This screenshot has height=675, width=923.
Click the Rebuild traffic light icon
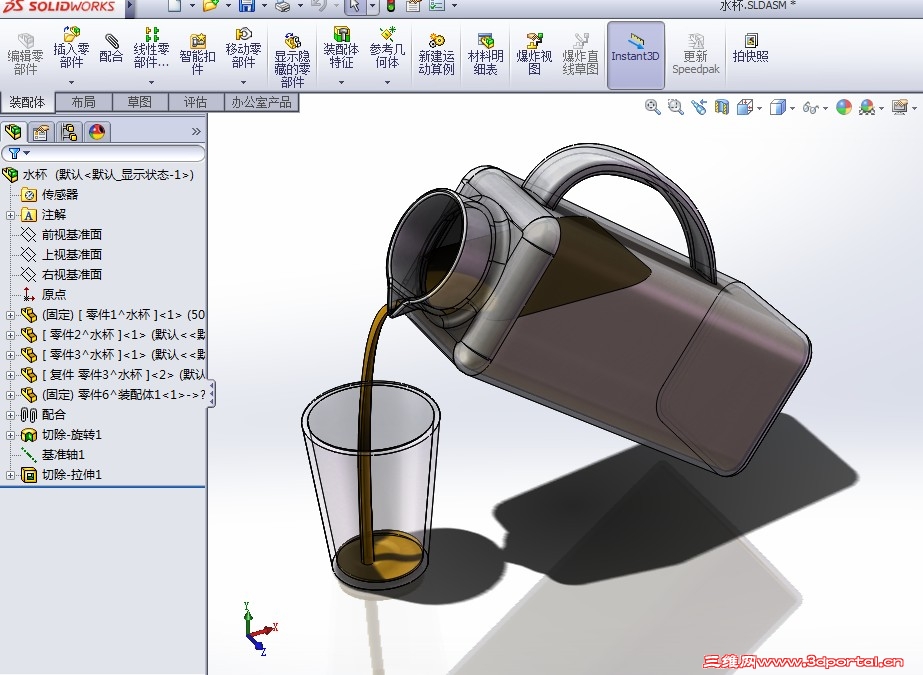tap(391, 6)
